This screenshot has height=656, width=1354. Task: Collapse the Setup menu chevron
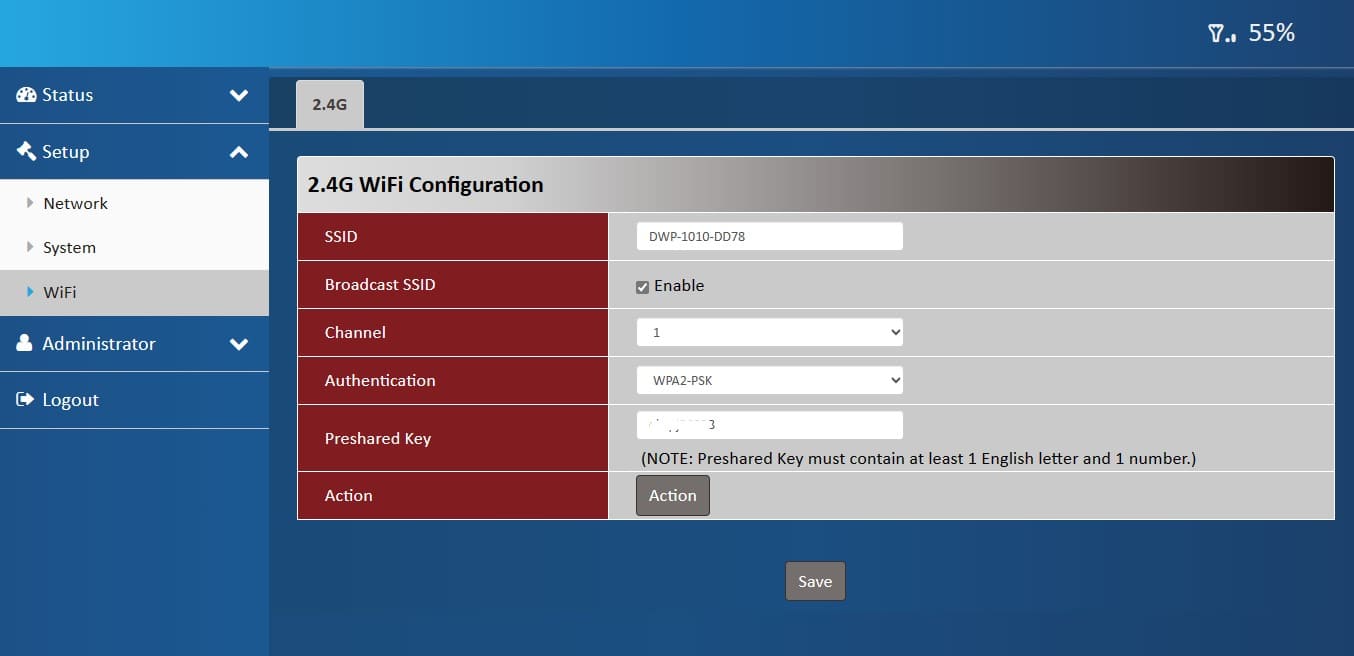click(239, 152)
